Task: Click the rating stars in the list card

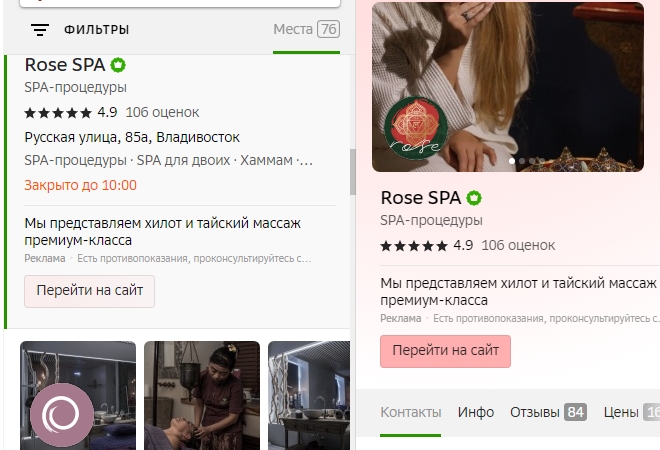Action: (57, 112)
